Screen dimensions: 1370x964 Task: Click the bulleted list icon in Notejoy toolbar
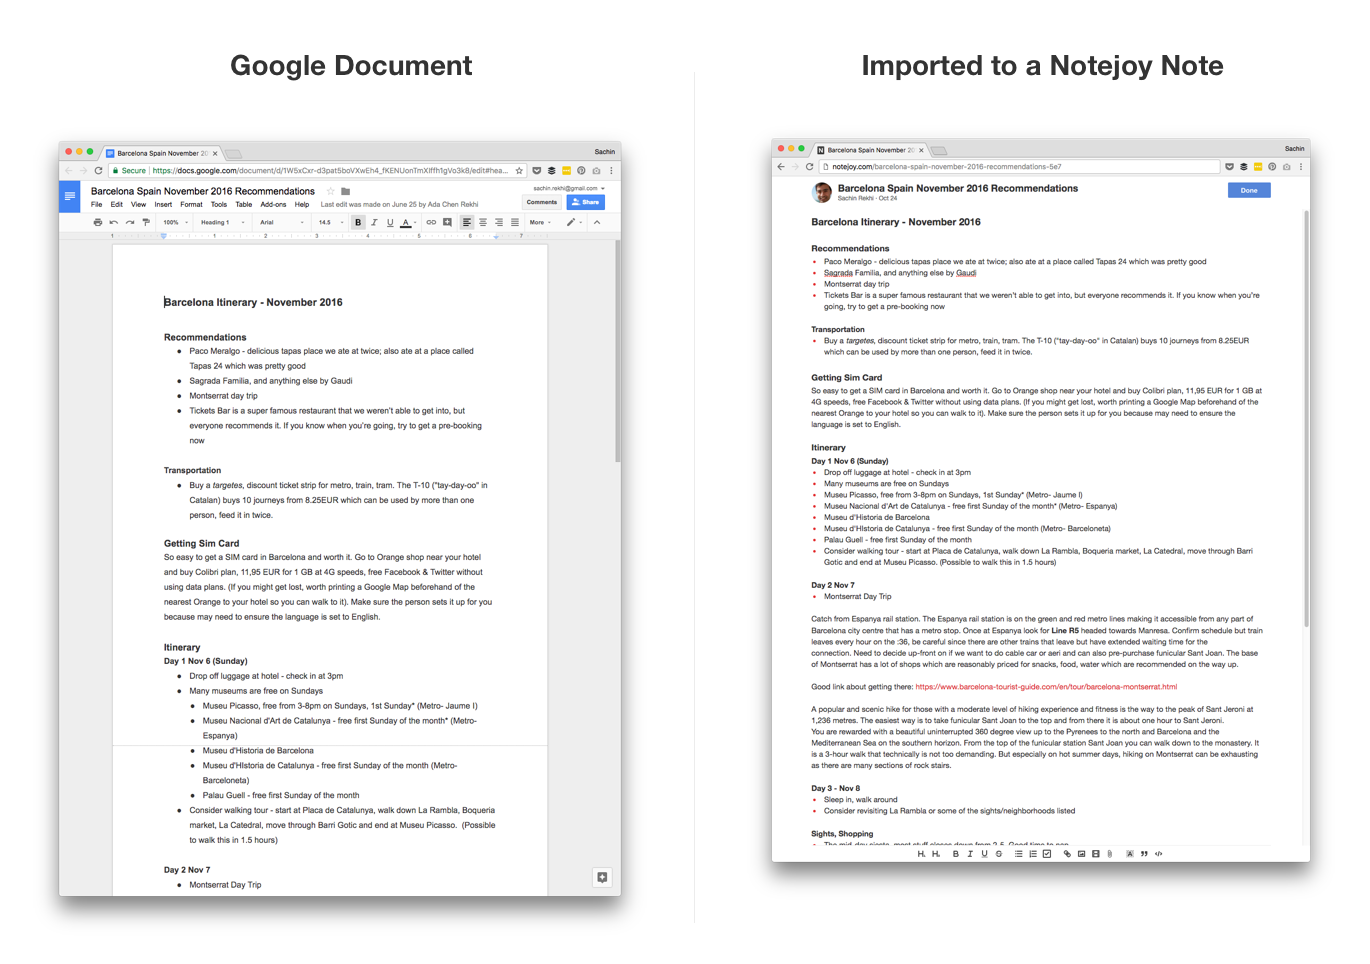(x=1018, y=854)
